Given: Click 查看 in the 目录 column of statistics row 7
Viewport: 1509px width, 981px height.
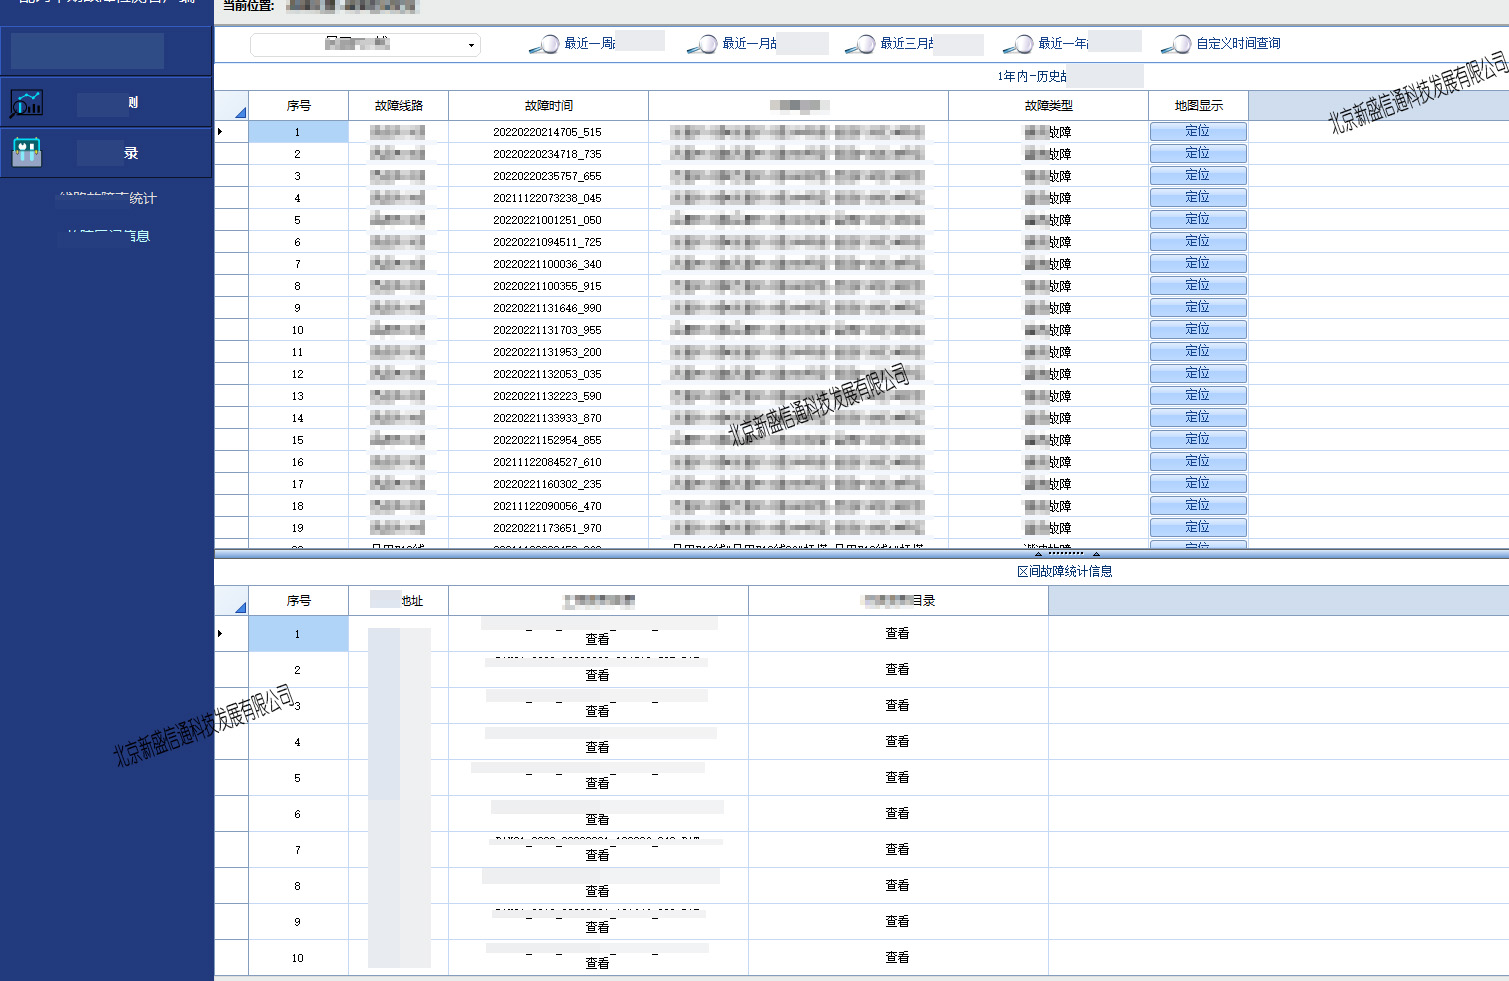Looking at the screenshot, I should (897, 849).
